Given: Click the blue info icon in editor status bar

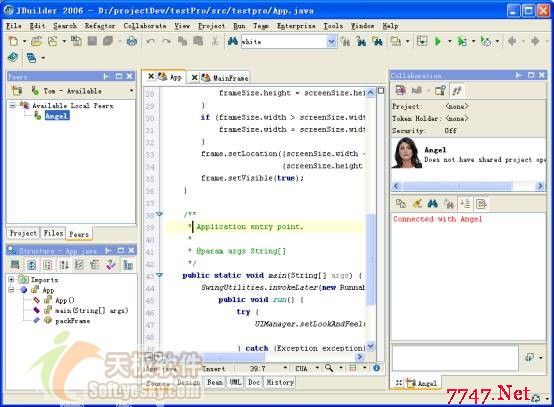Looking at the screenshot, I should point(377,368).
